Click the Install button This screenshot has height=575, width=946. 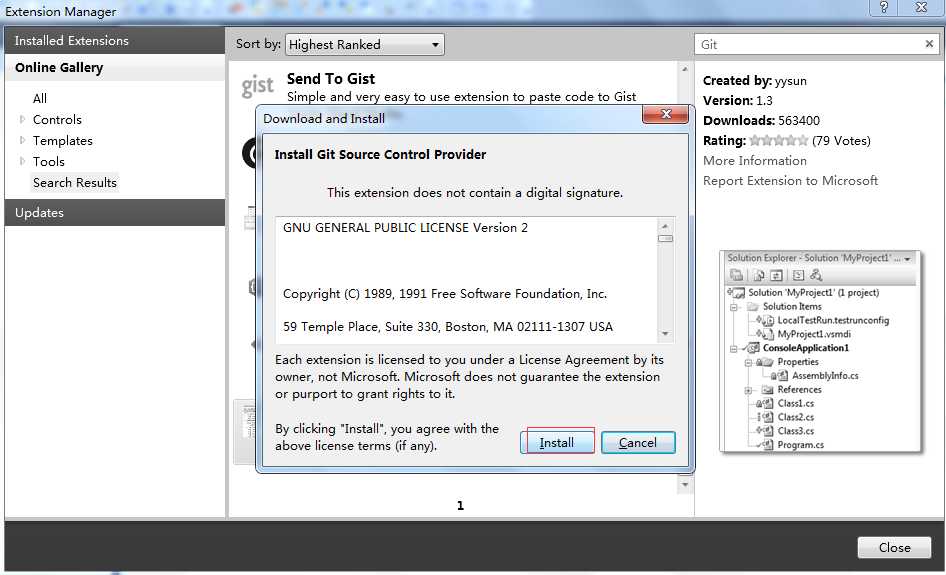557,442
